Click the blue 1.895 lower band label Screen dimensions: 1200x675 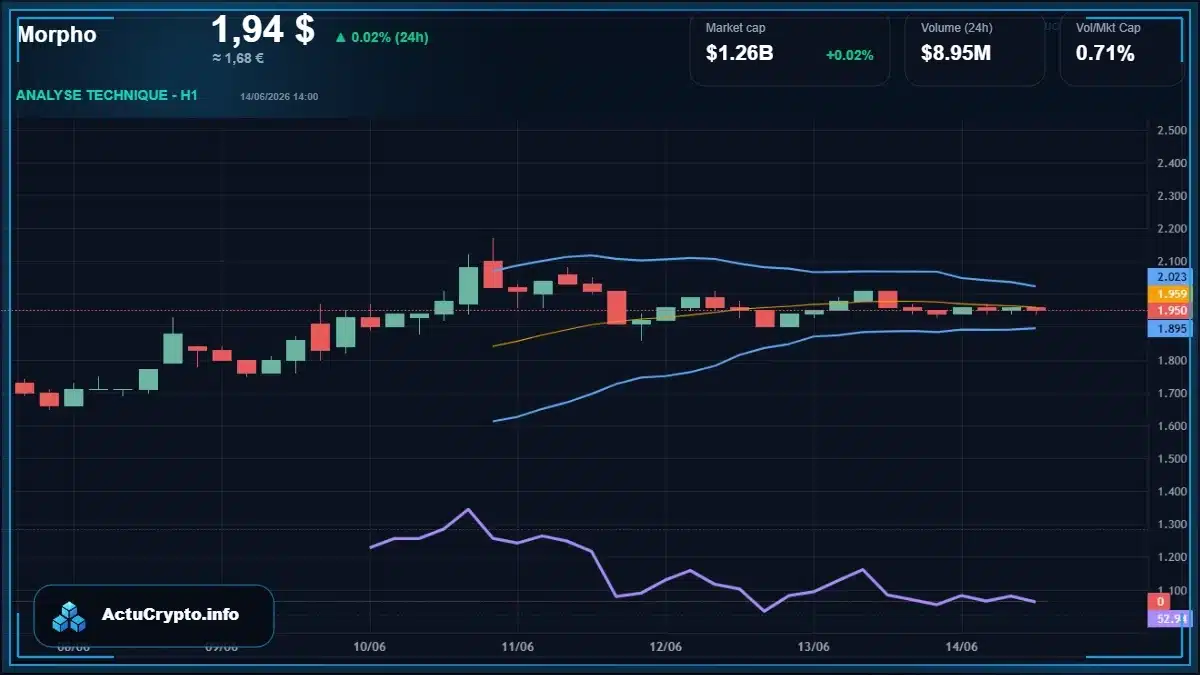[1167, 328]
